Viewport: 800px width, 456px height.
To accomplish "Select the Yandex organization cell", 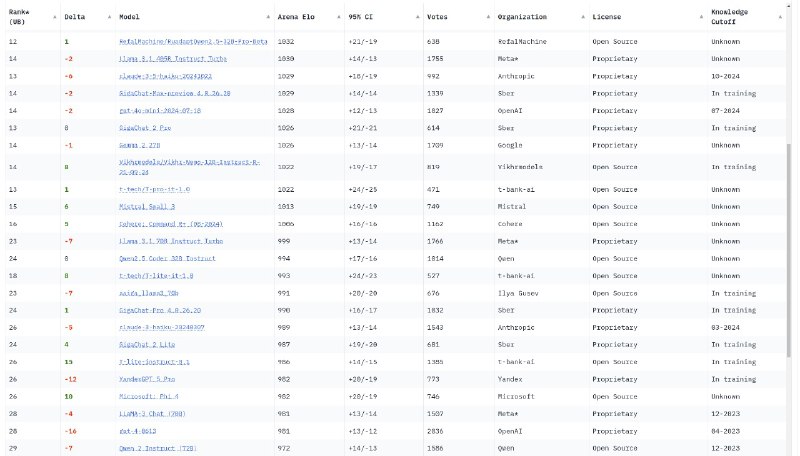I will tap(510, 379).
